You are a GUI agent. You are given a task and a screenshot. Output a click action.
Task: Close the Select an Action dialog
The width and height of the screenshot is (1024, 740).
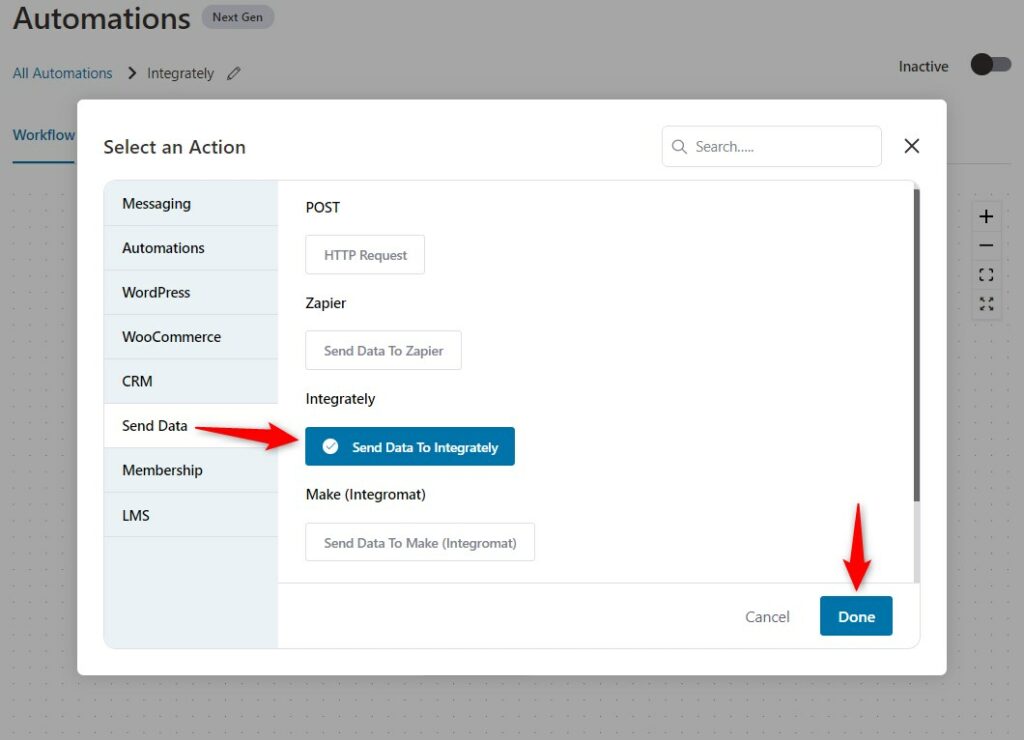(912, 146)
